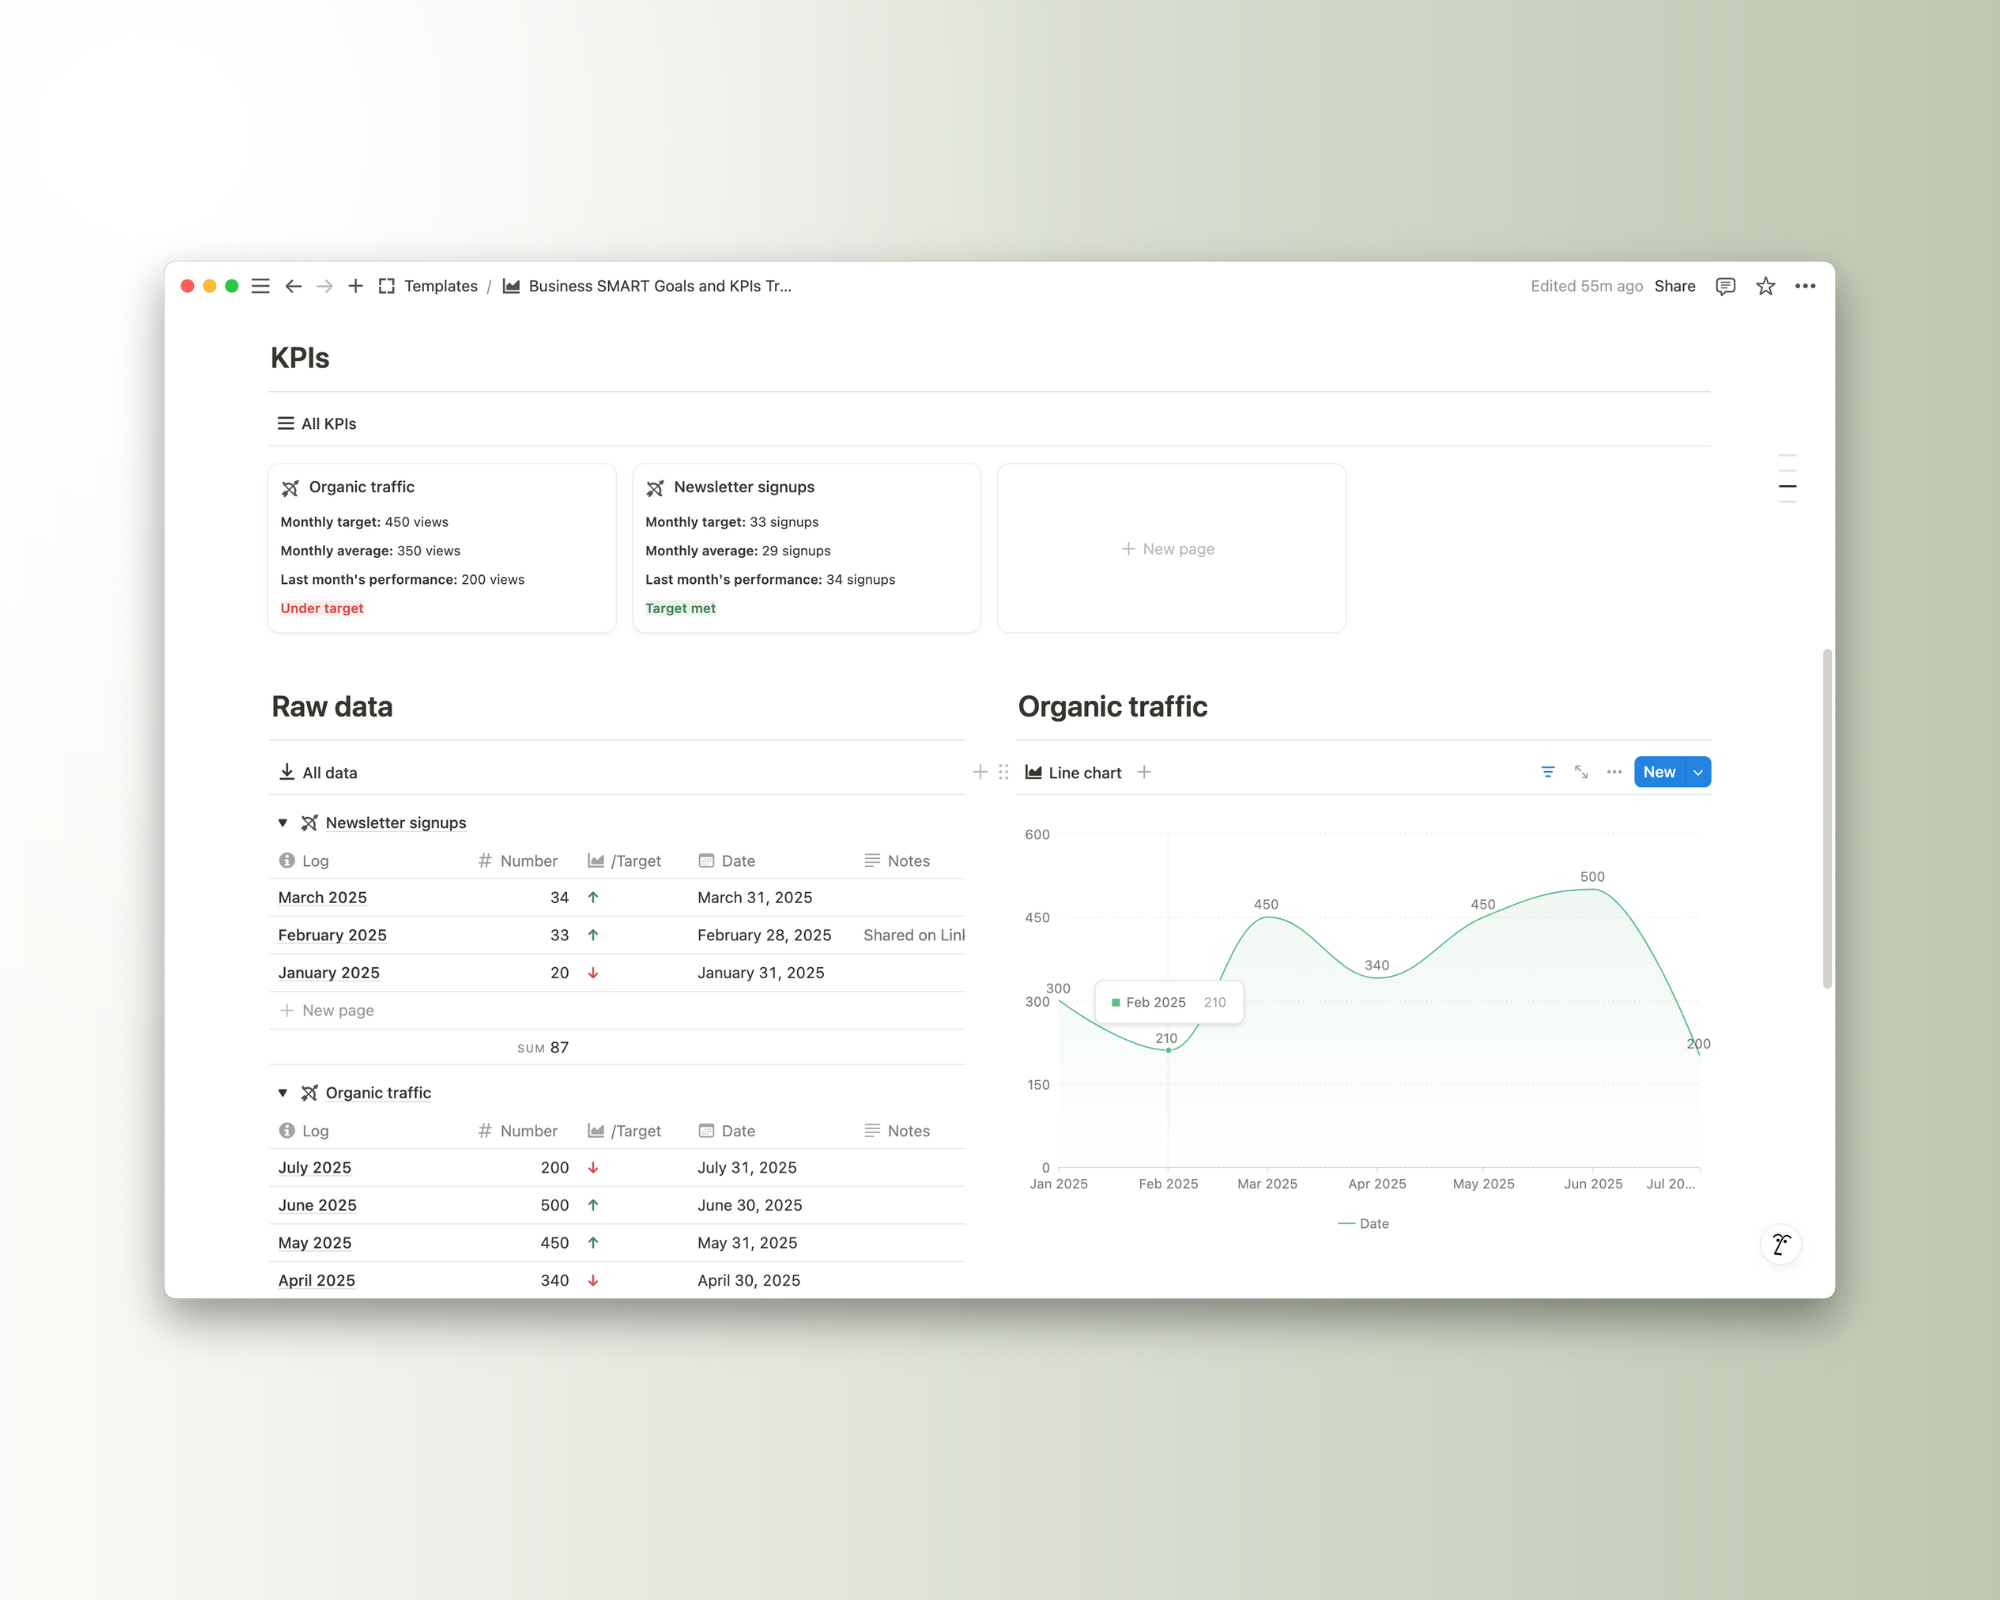Viewport: 2000px width, 1600px height.
Task: Collapse the Newsletter signups table group
Action: pos(283,822)
